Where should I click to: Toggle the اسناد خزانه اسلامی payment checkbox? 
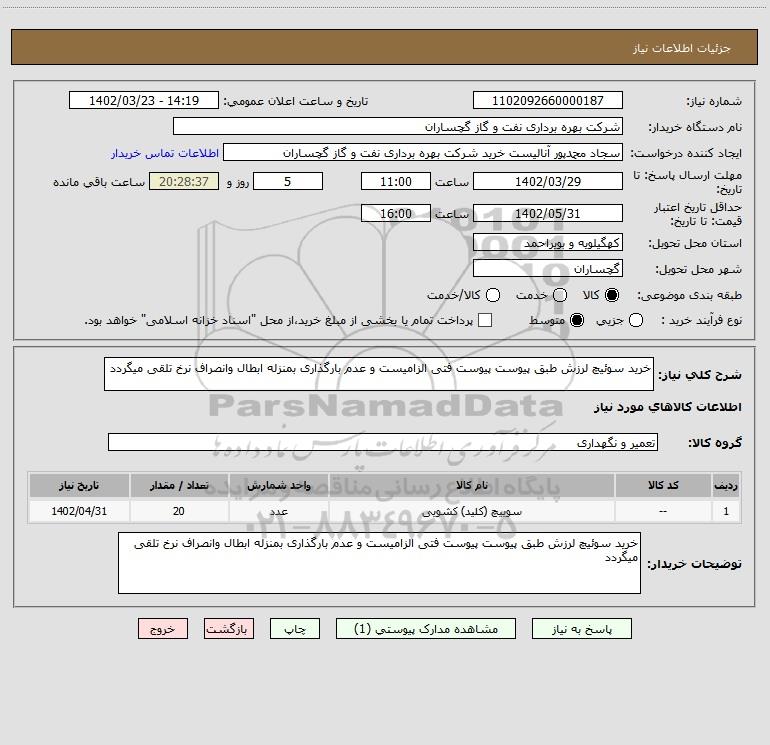(485, 320)
